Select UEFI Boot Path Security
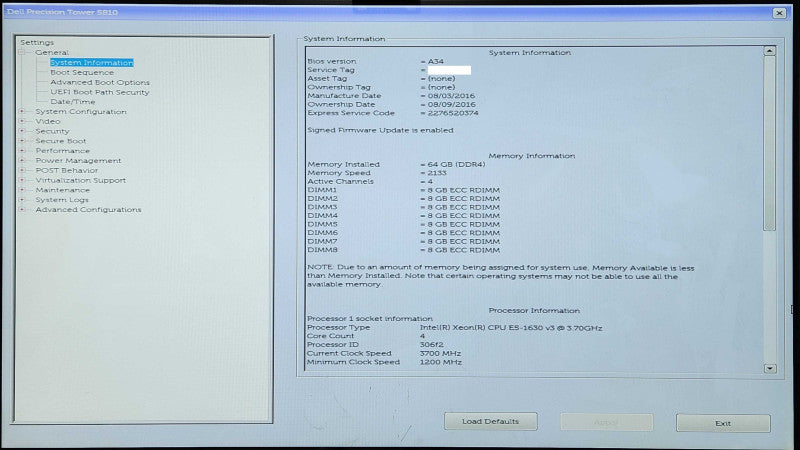Viewport: 800px width, 450px height. point(100,92)
